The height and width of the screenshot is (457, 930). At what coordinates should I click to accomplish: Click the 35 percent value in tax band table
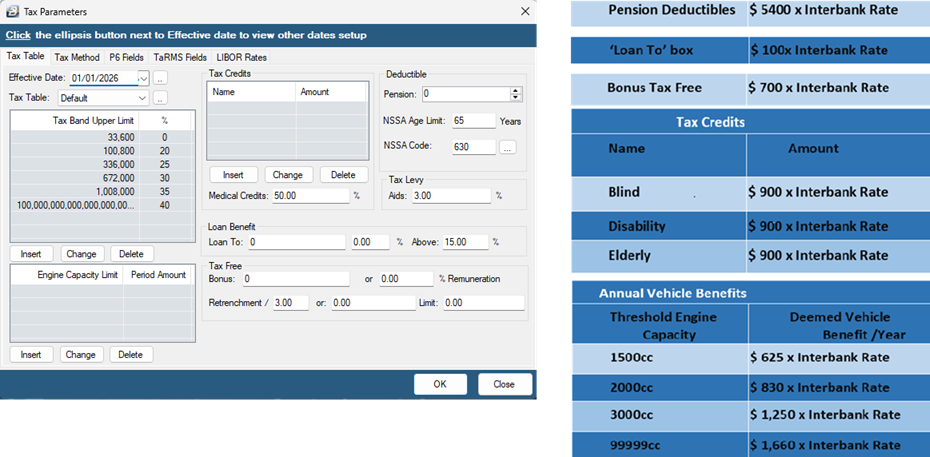[x=164, y=191]
